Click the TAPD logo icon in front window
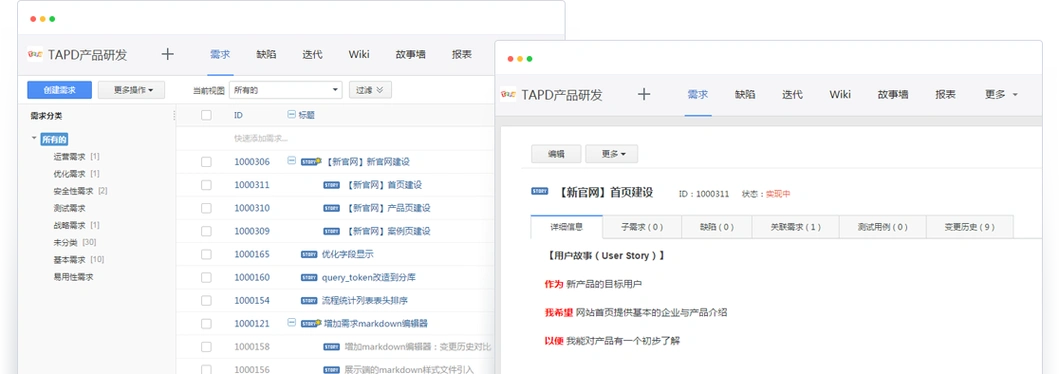The width and height of the screenshot is (1059, 374). (509, 95)
